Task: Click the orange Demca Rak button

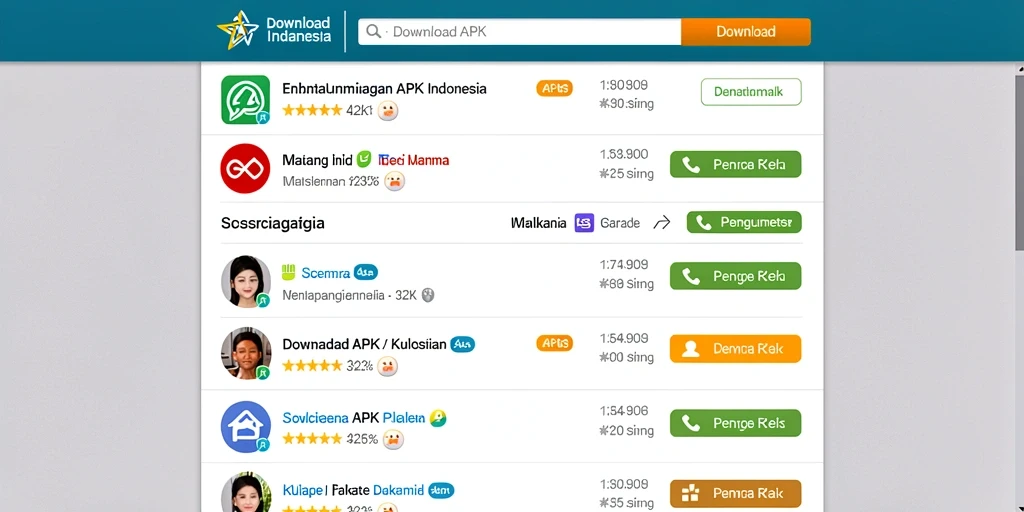Action: click(735, 349)
